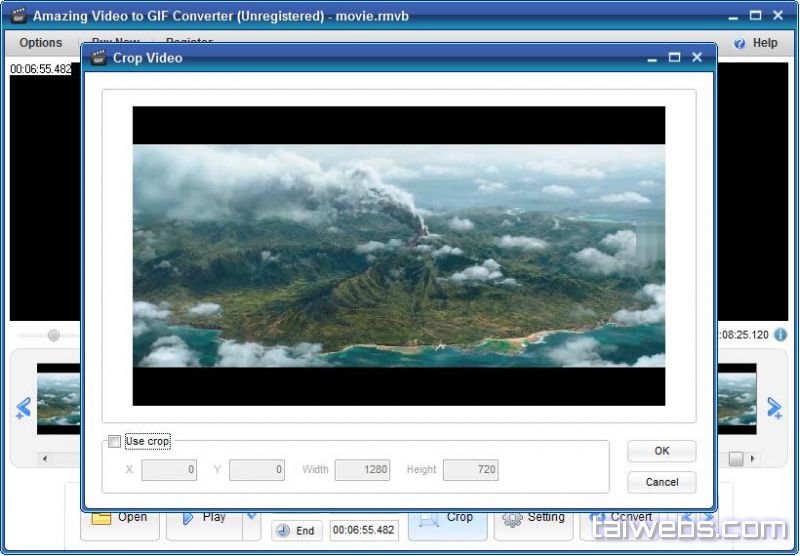
Task: Click the previous frame left arrow icon
Action: tap(23, 407)
